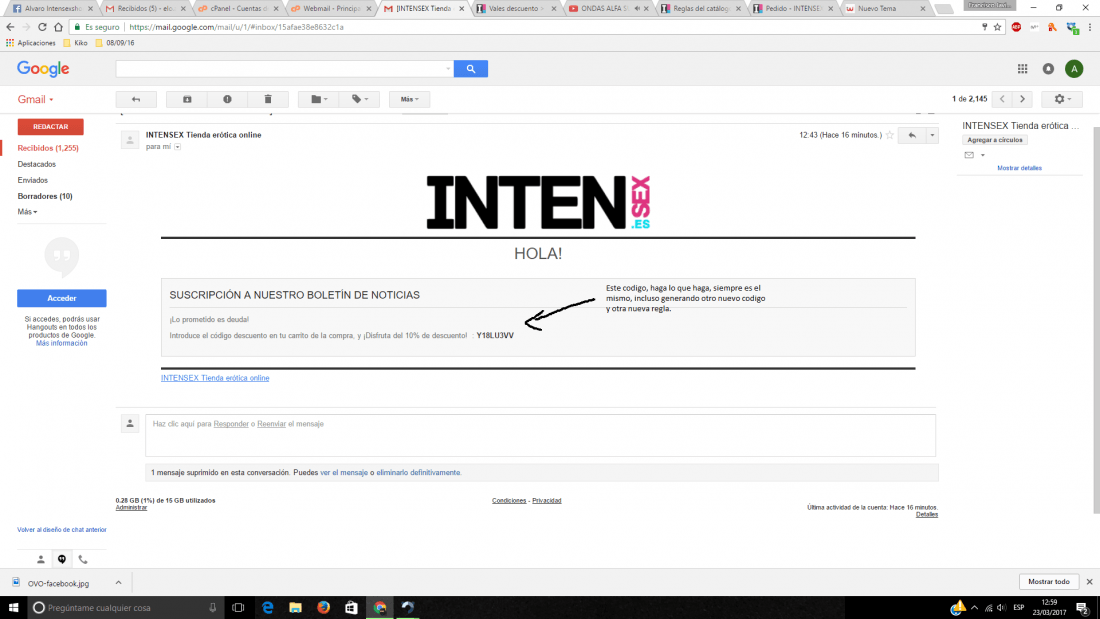Star this message
The image size is (1100, 619).
pos(890,135)
